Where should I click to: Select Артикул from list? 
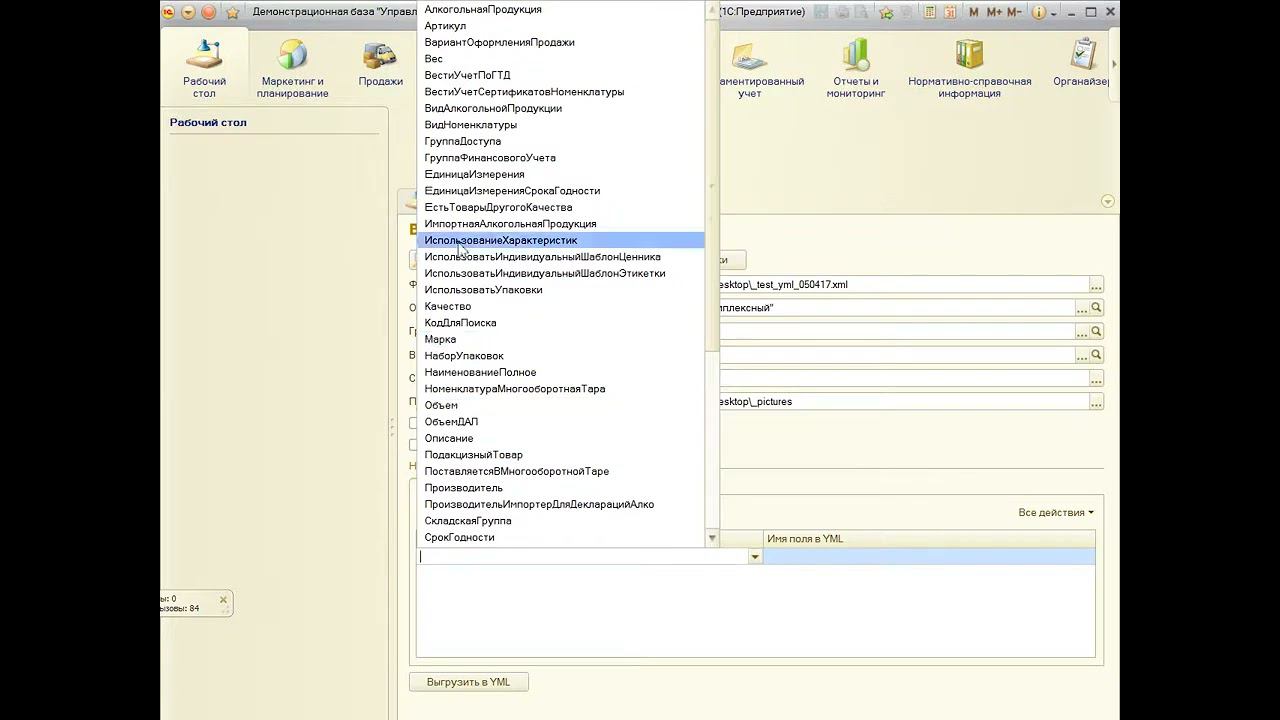coord(560,26)
